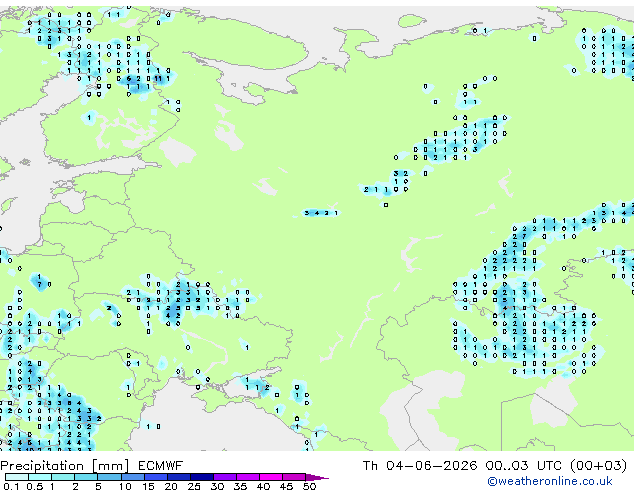Click the 2–5 mm legend color swatch
634x490 pixels.
coord(86,477)
